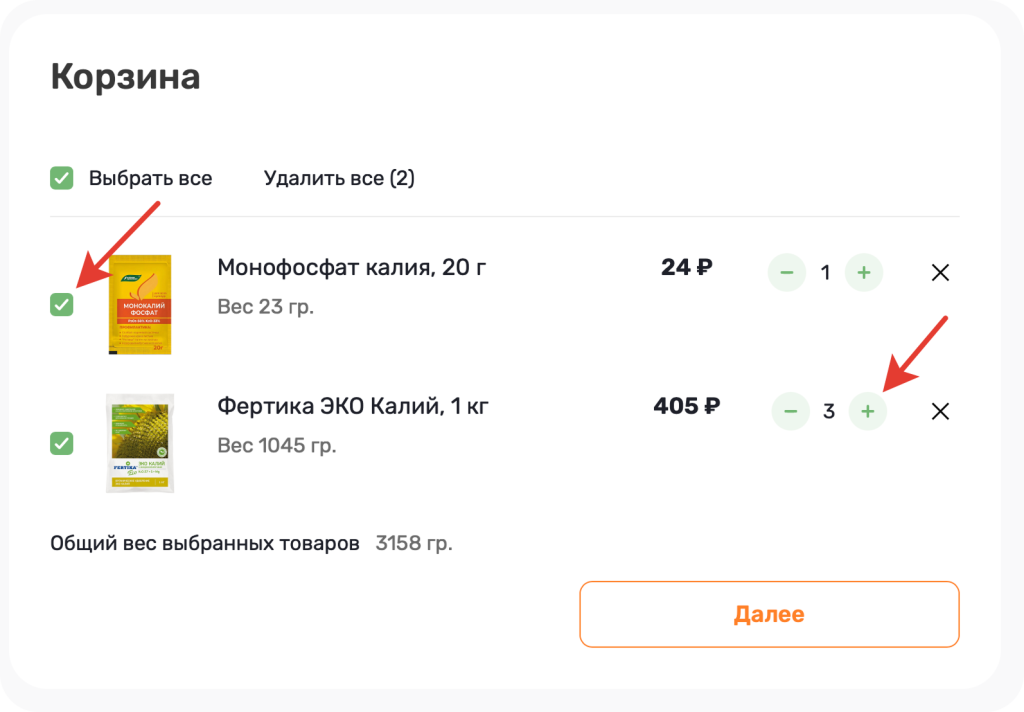1024x712 pixels.
Task: Remove Монофосфат калия with the X icon
Action: [x=940, y=272]
